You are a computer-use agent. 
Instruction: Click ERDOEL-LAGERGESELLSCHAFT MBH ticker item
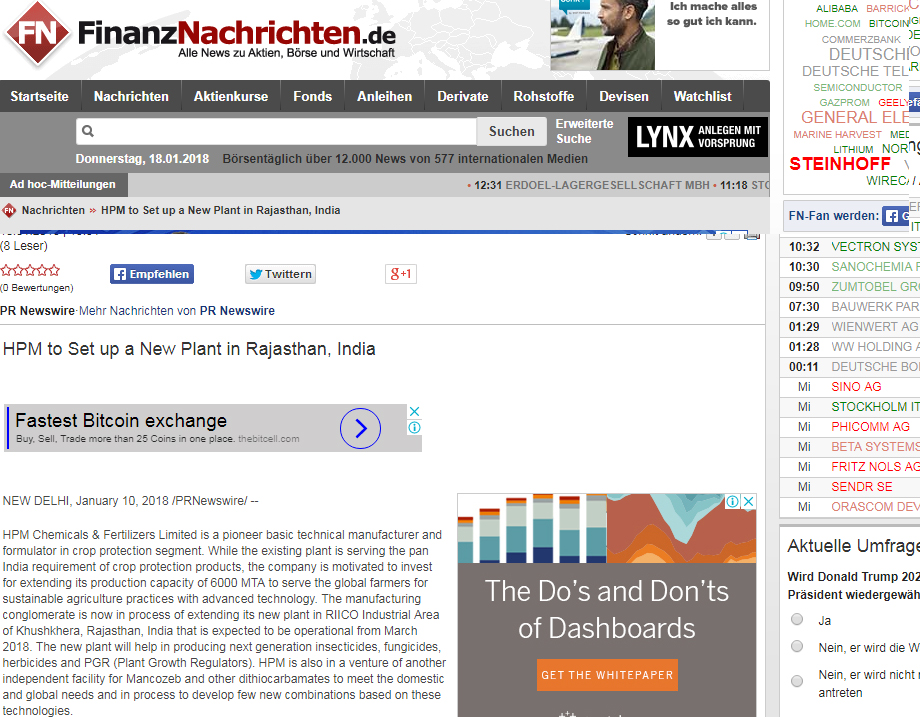[x=607, y=185]
